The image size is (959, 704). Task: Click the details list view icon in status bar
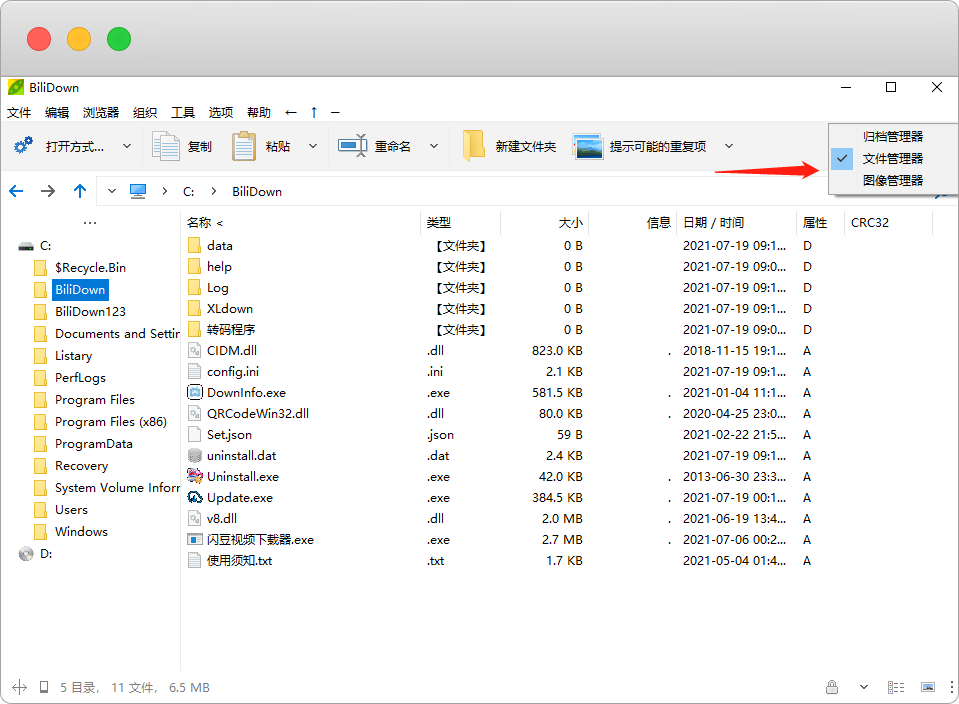point(898,687)
